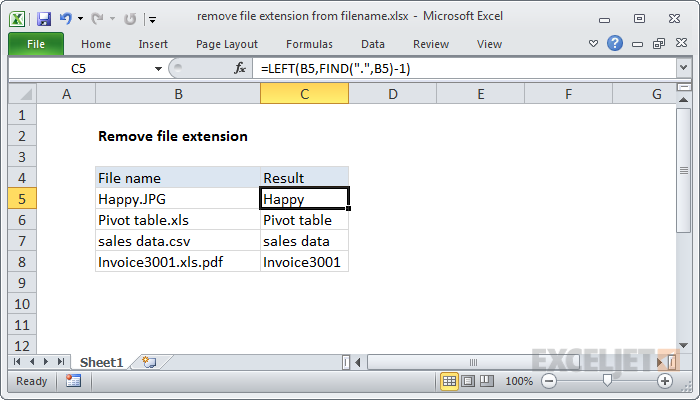Switch to the Insert ribbon tab
The image size is (700, 400).
click(153, 44)
